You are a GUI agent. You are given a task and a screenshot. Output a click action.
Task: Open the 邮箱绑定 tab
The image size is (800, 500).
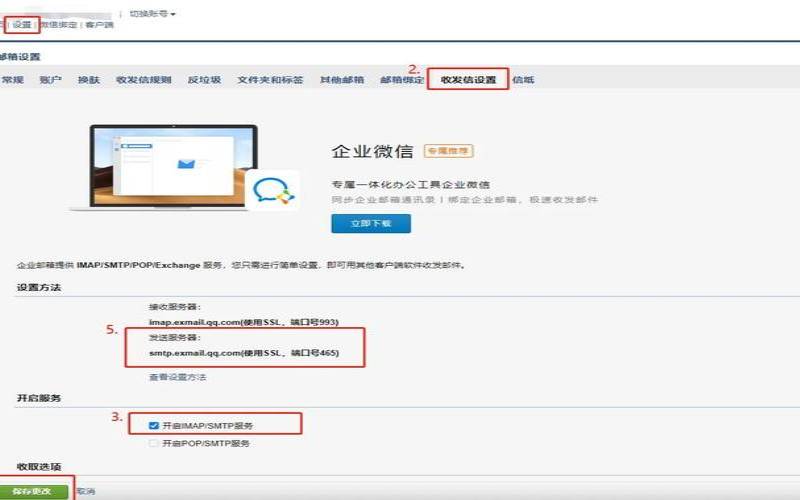[x=402, y=80]
